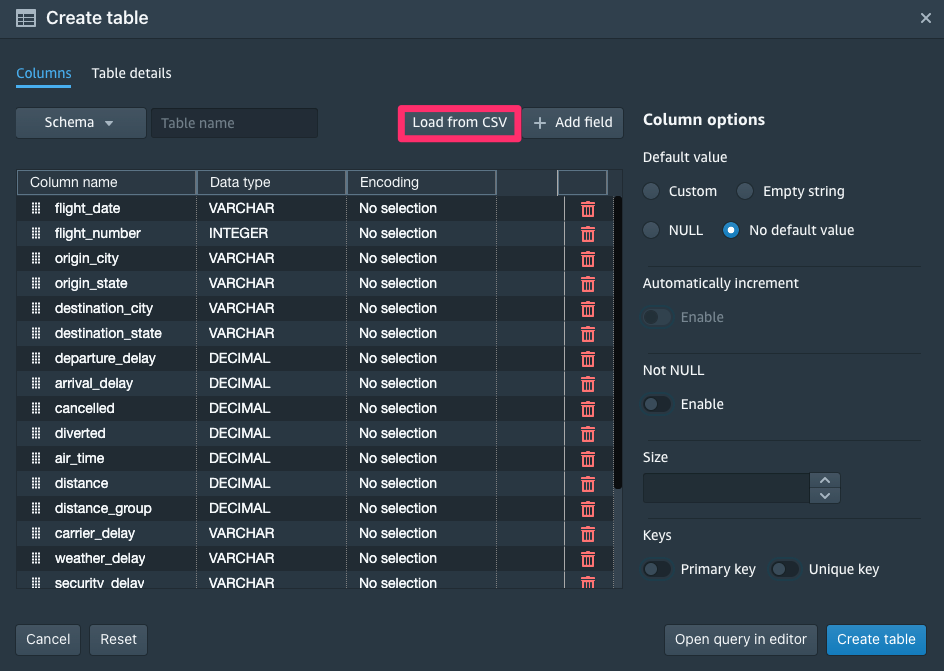This screenshot has height=671, width=944.
Task: Select Custom default value radio
Action: click(651, 191)
